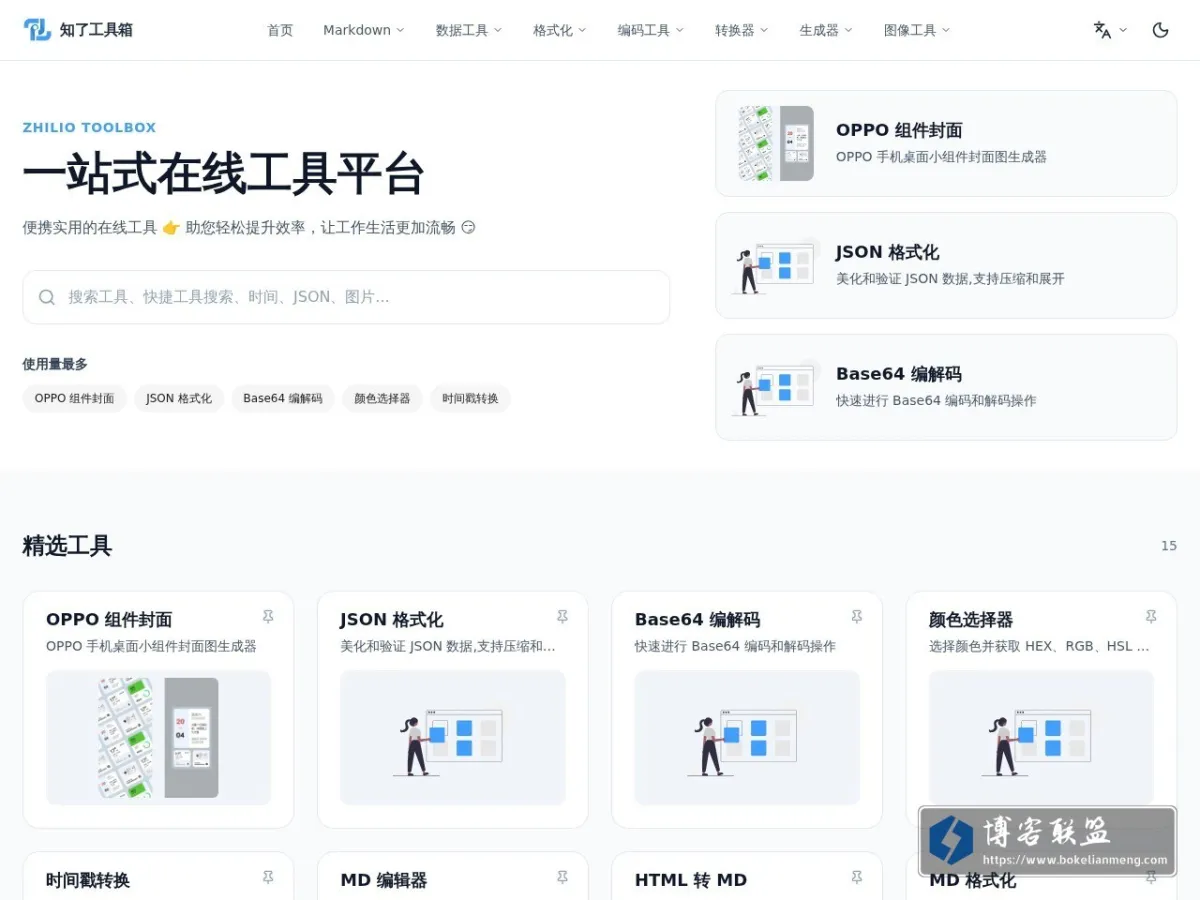Image resolution: width=1200 pixels, height=900 pixels.
Task: Open the HTML 转 MD card title
Action: (691, 880)
